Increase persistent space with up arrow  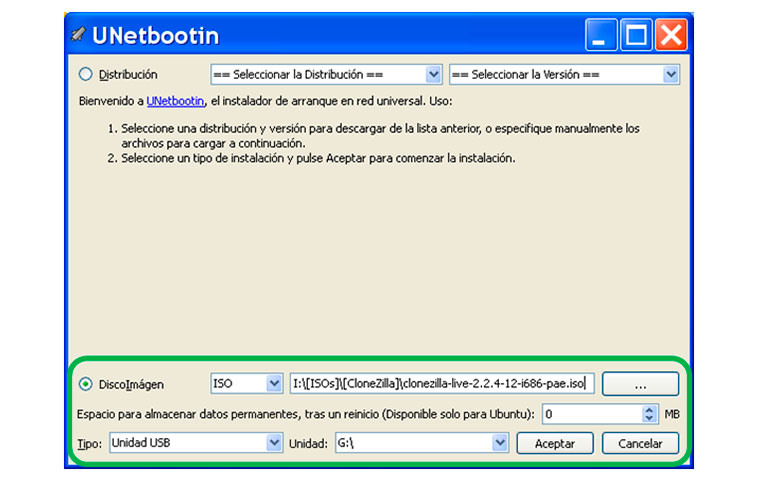pos(649,410)
